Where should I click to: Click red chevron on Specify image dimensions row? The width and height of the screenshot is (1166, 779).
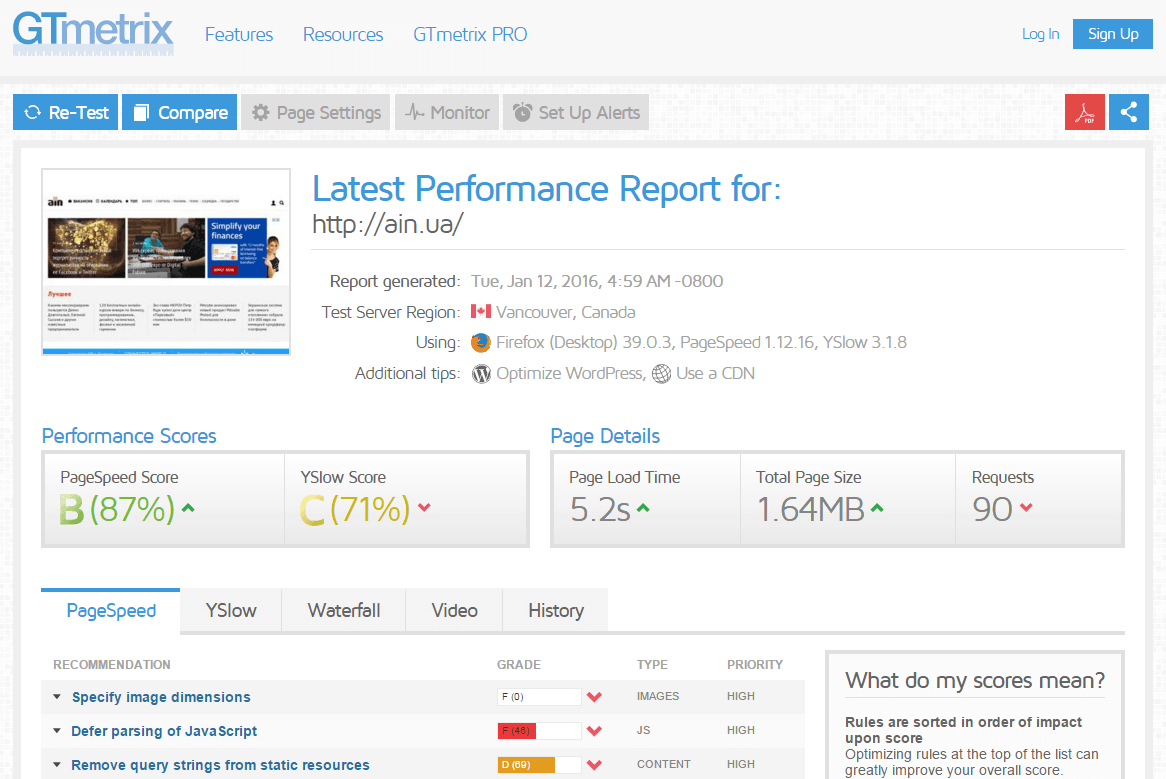click(x=594, y=697)
